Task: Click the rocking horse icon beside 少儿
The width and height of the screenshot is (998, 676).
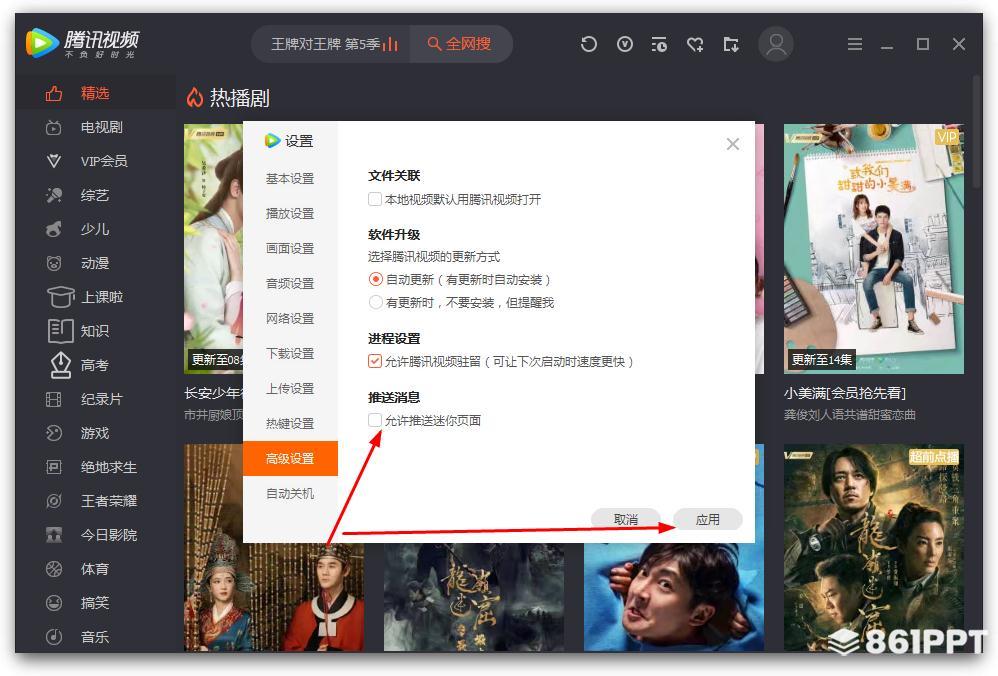Action: (x=54, y=229)
